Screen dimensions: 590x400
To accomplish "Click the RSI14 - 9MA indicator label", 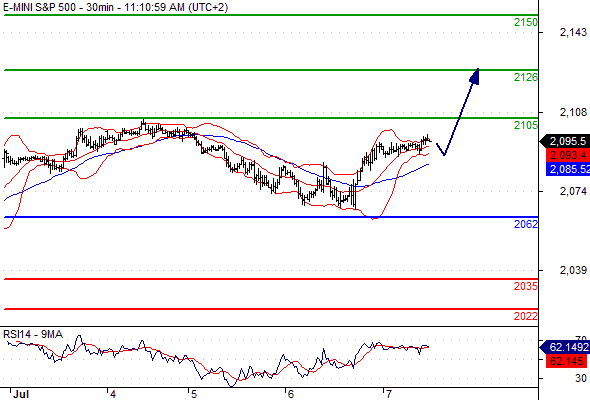I will [x=33, y=334].
